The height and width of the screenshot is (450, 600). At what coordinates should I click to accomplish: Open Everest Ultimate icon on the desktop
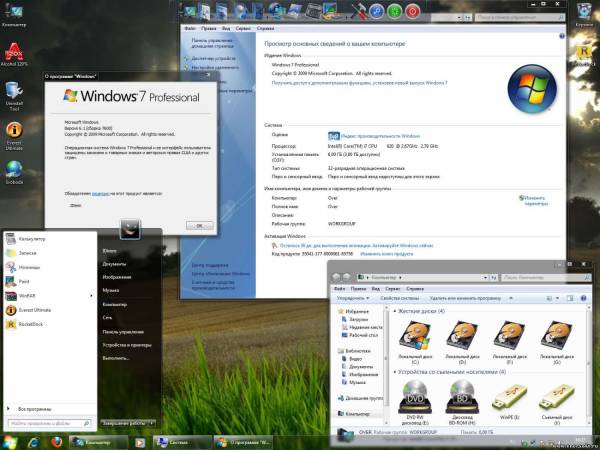pyautogui.click(x=14, y=136)
